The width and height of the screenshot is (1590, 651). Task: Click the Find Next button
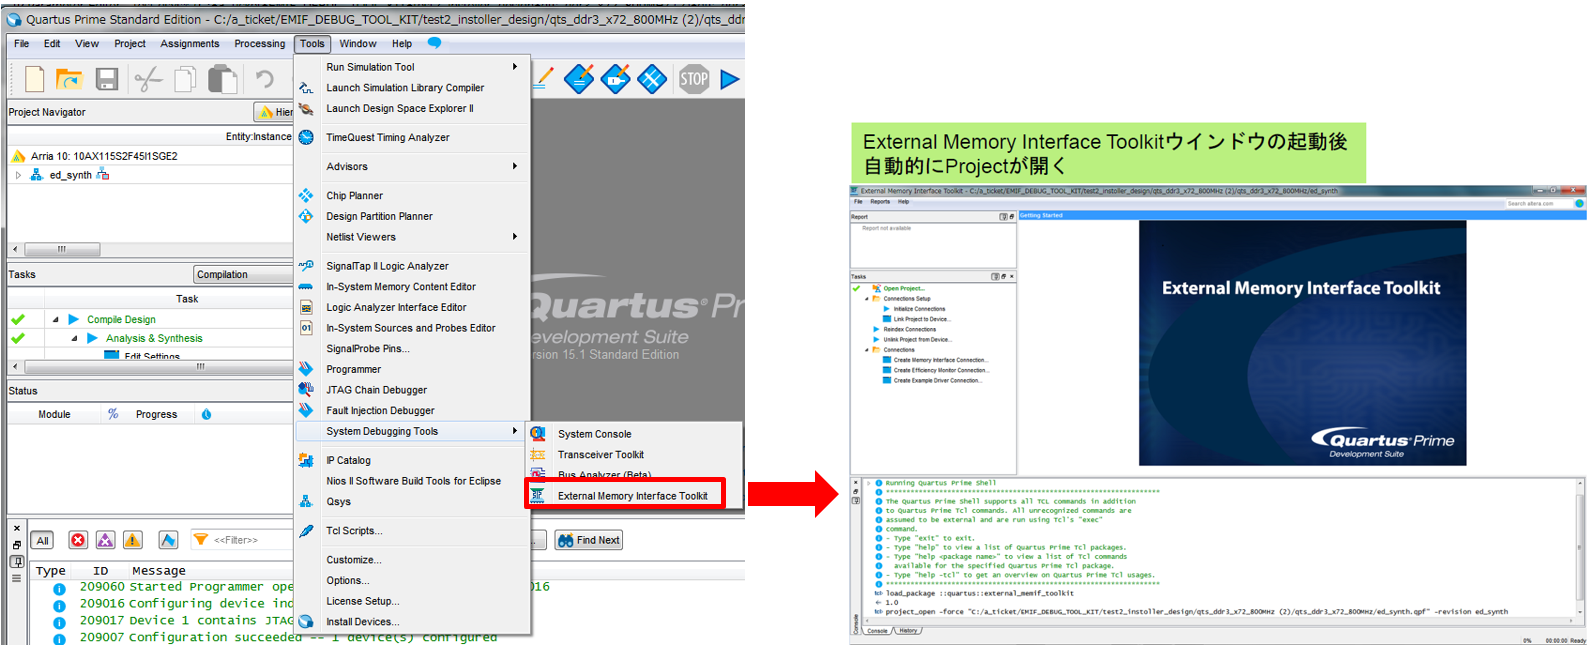point(589,540)
